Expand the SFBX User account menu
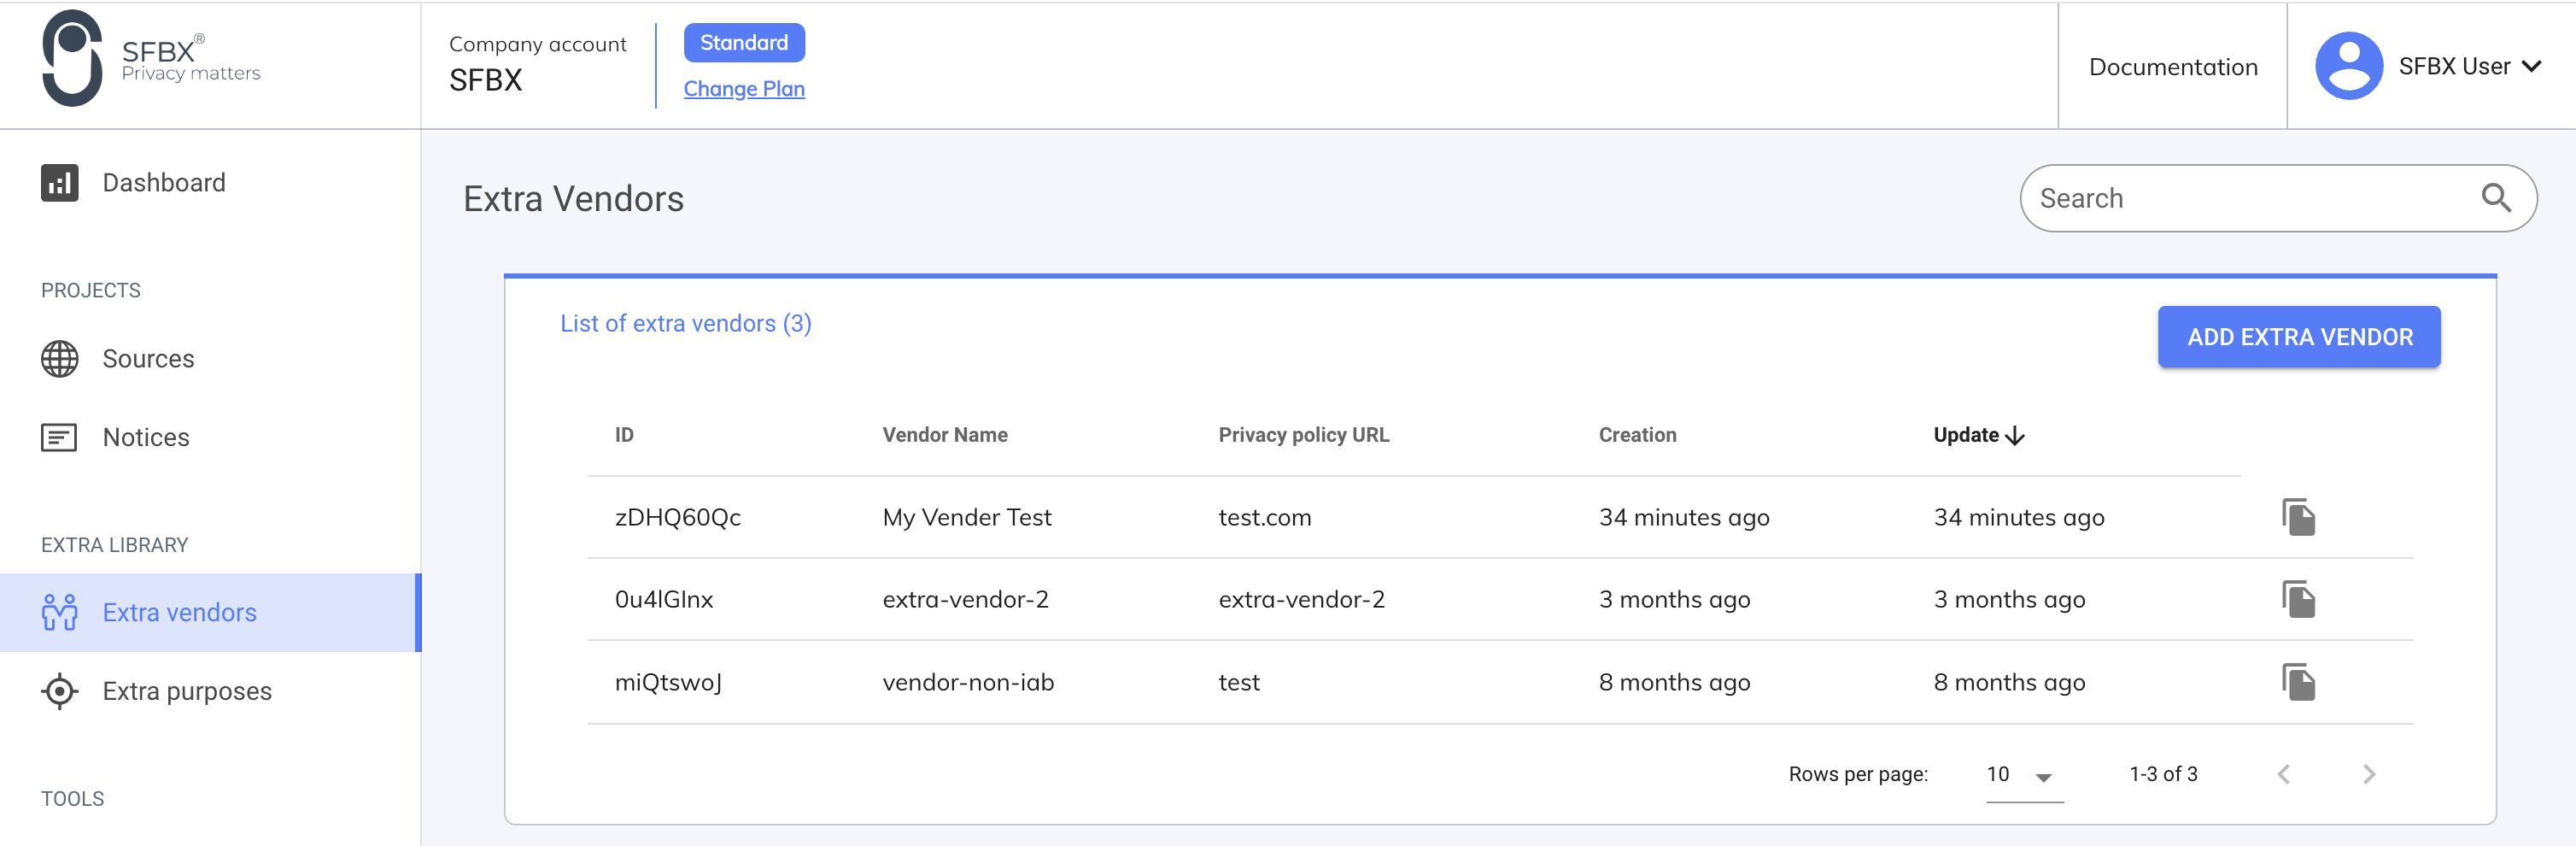Image resolution: width=2576 pixels, height=846 pixels. click(2531, 66)
